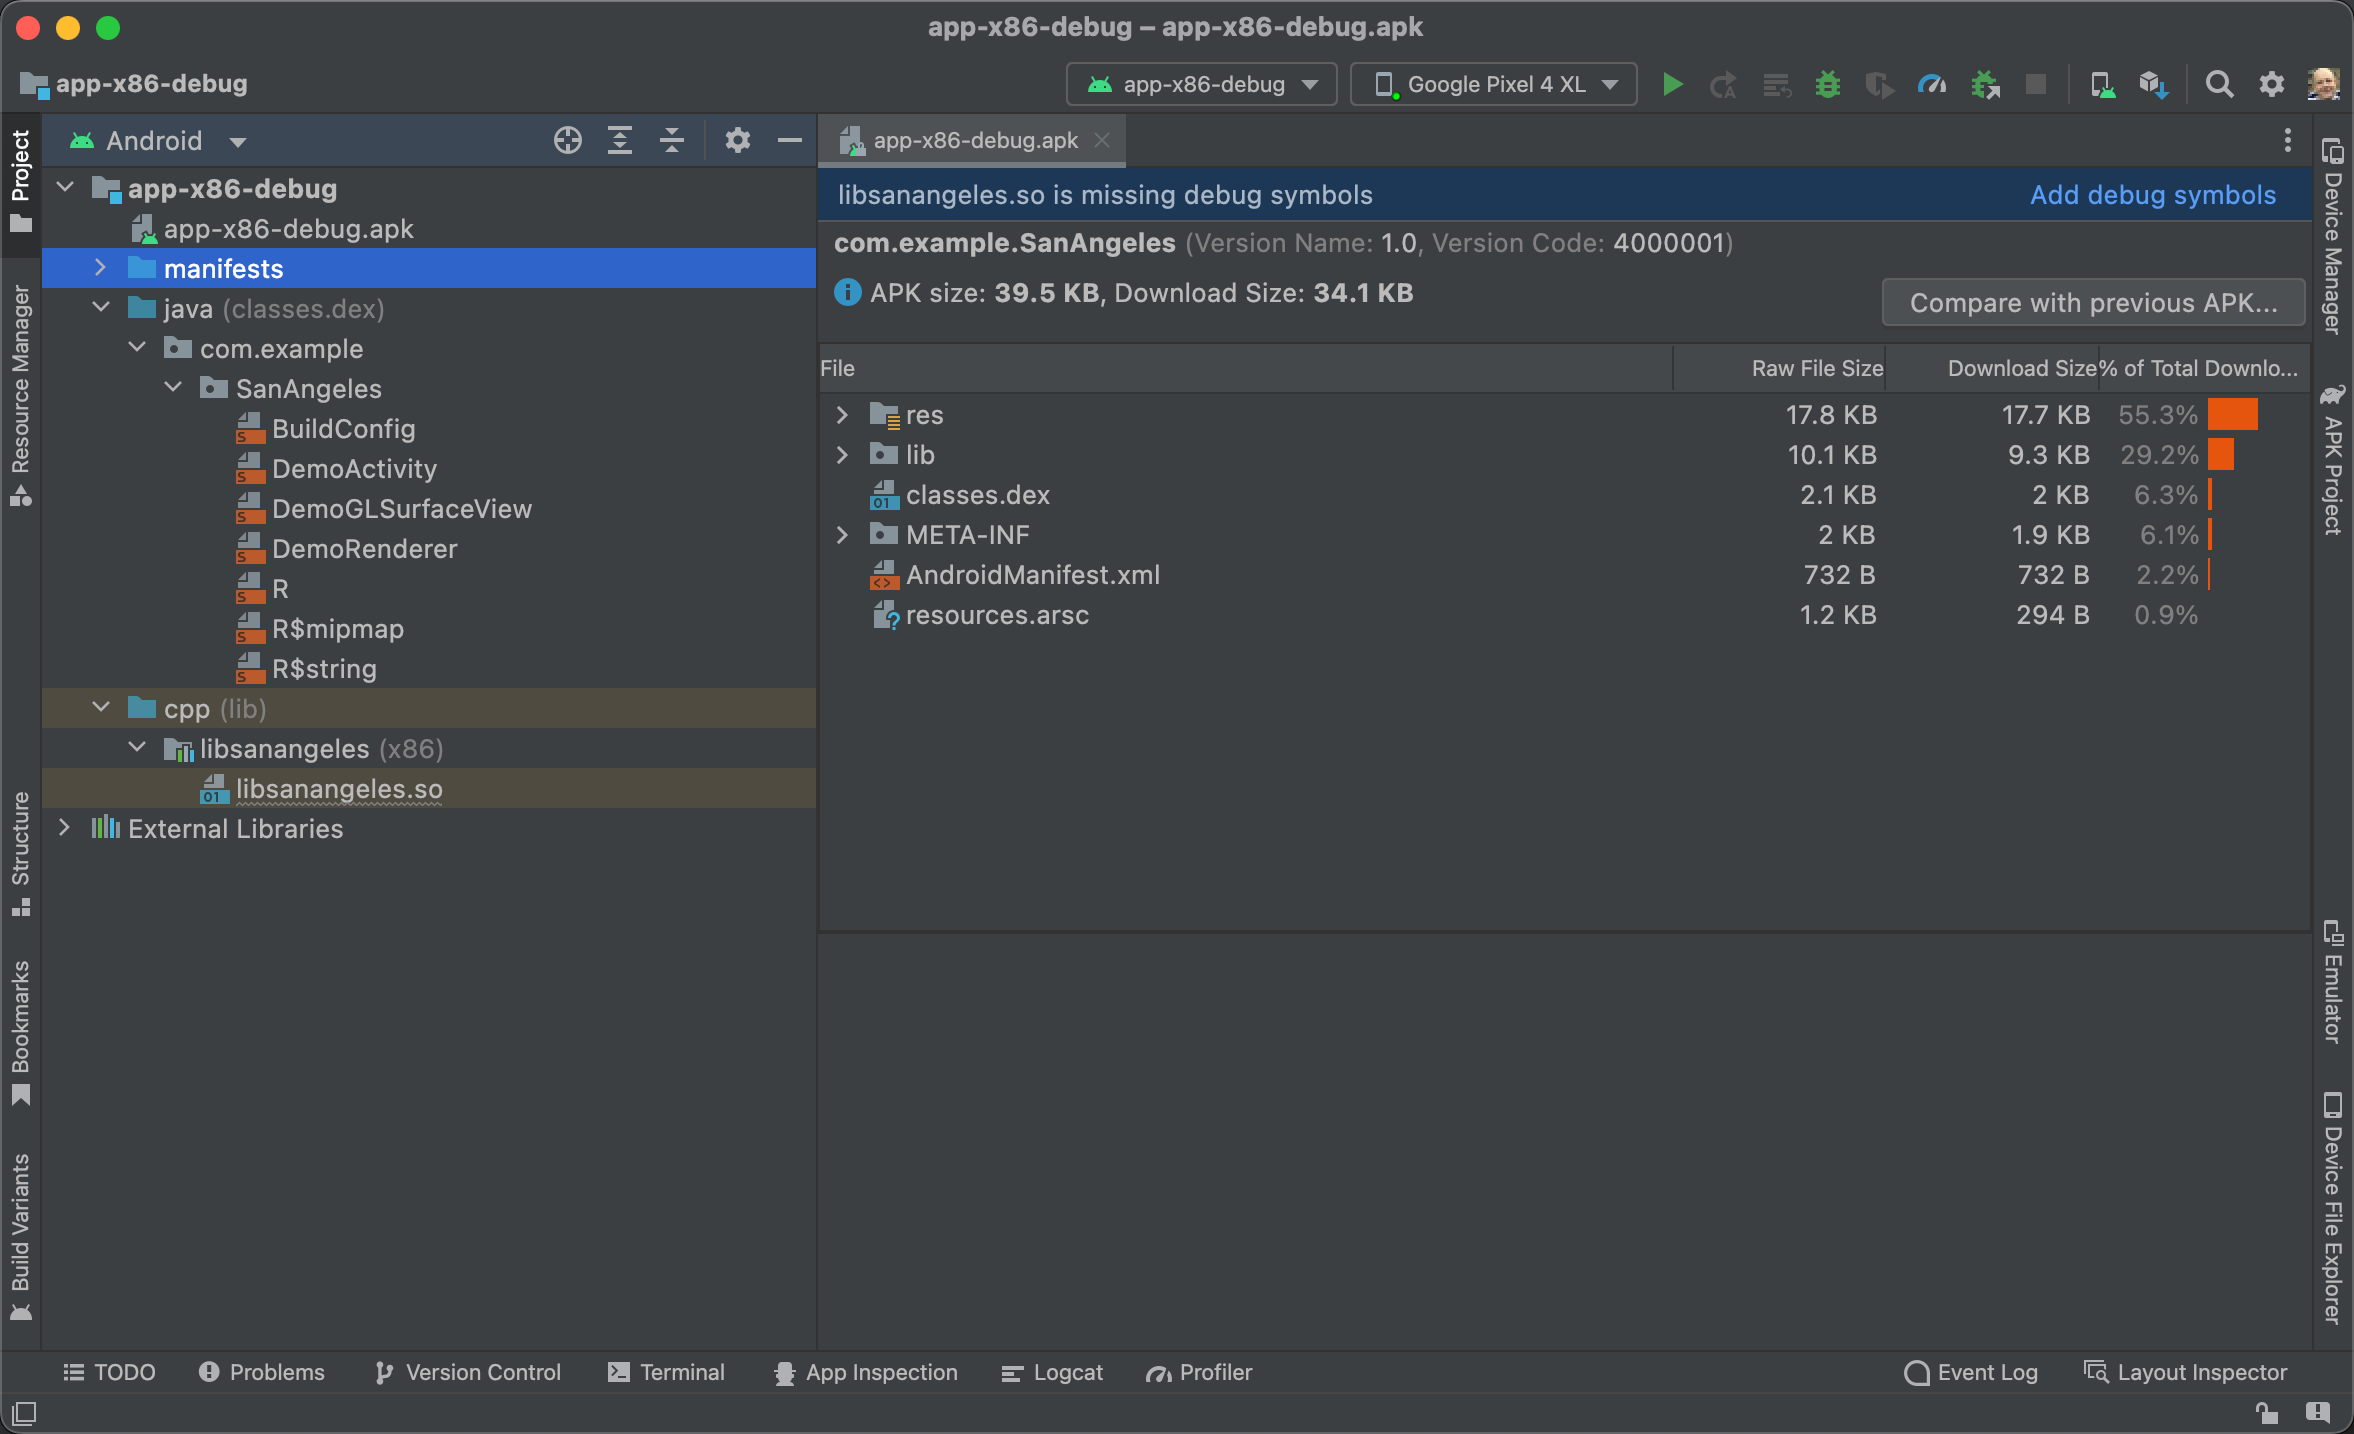The width and height of the screenshot is (2354, 1434).
Task: Toggle cpp lib folder collapse
Action: point(99,708)
